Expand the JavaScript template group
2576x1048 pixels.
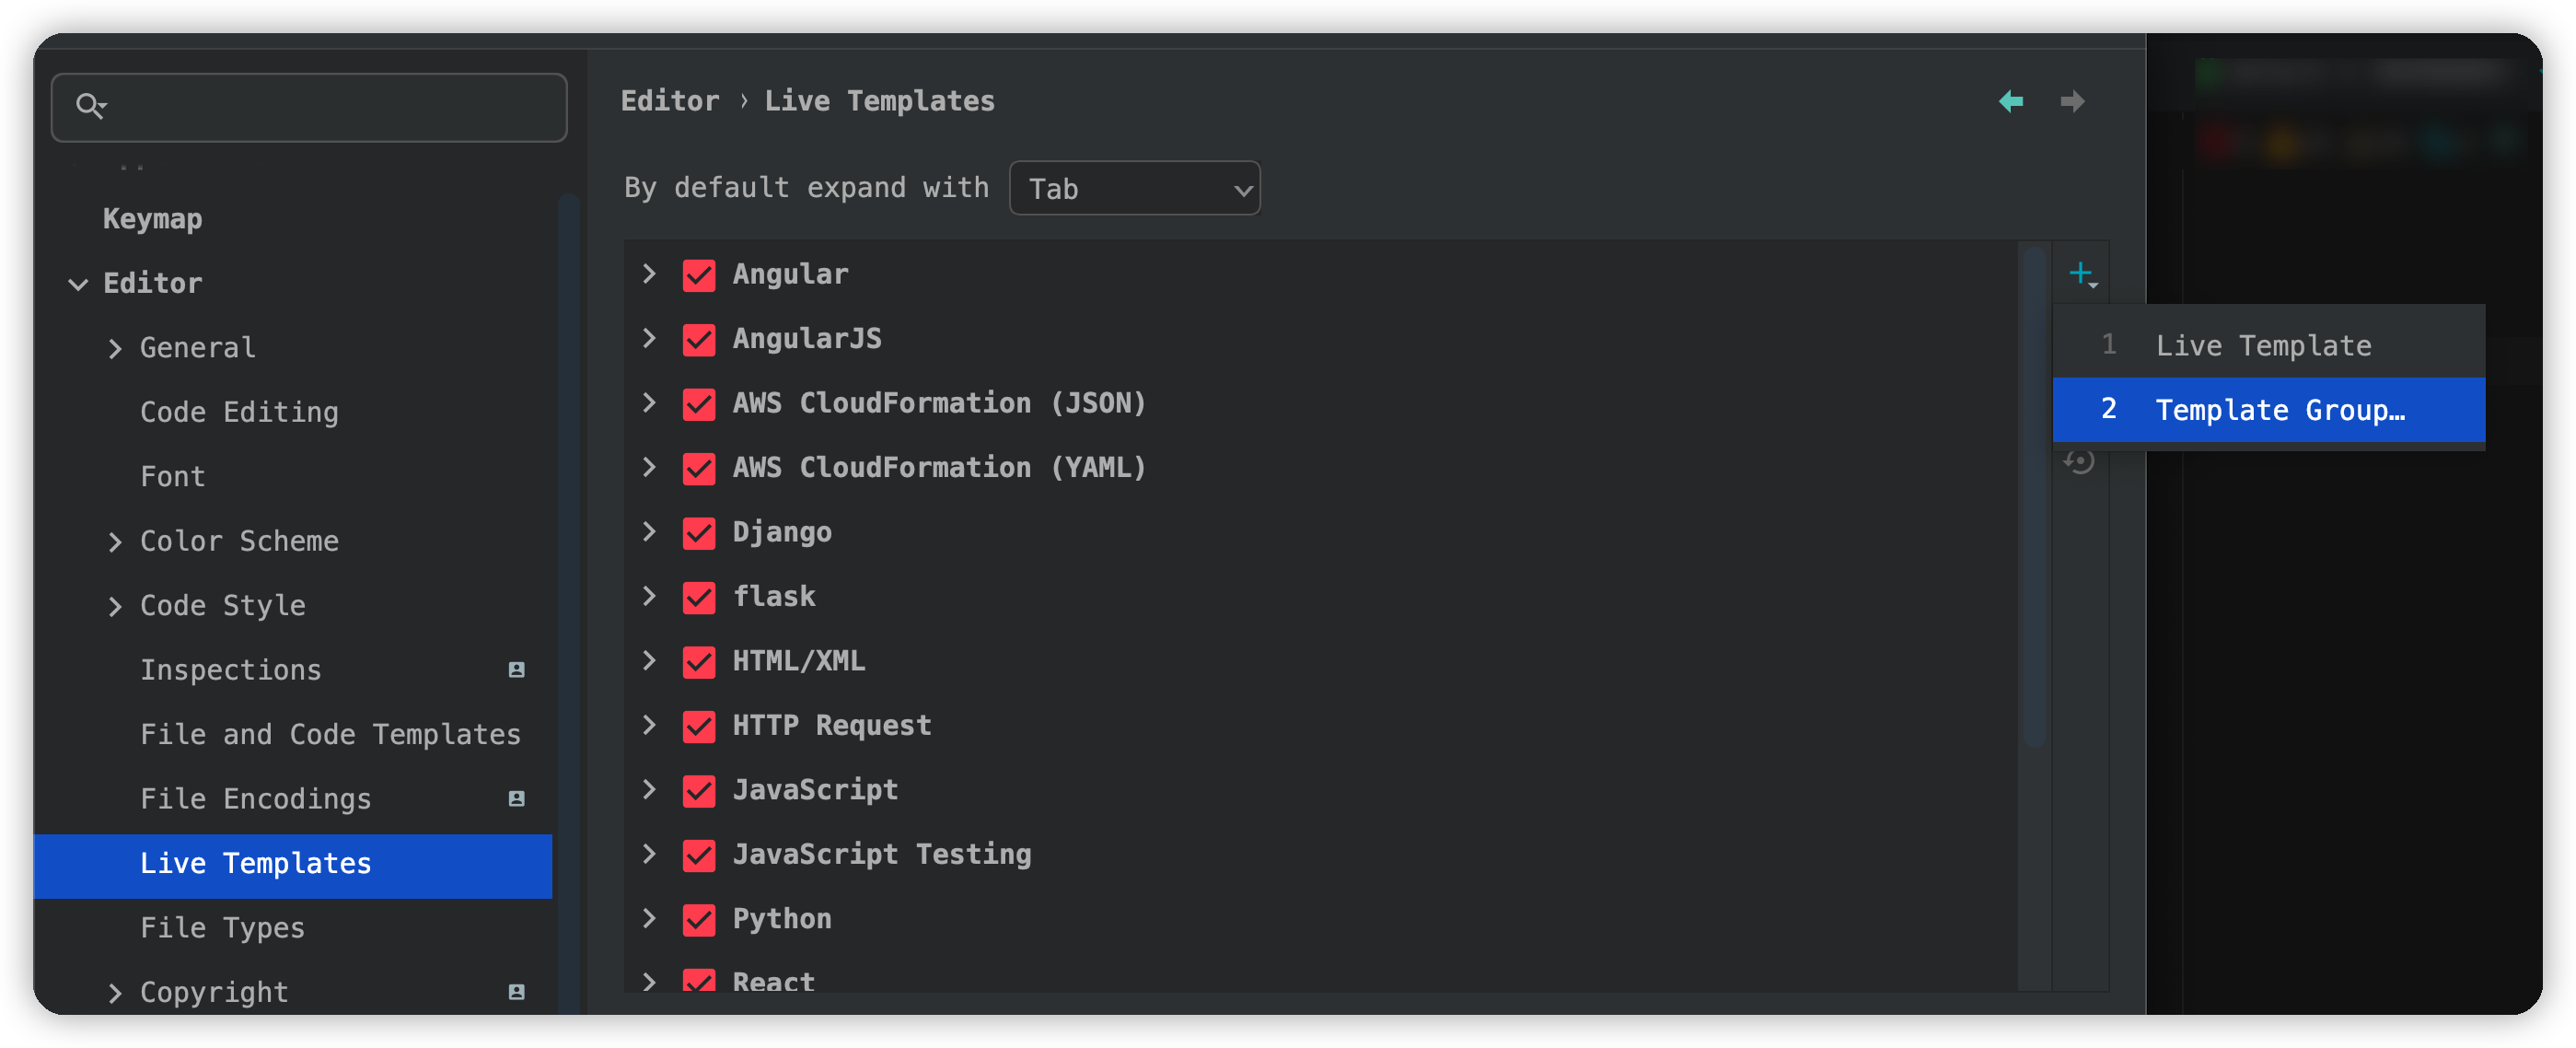point(649,790)
